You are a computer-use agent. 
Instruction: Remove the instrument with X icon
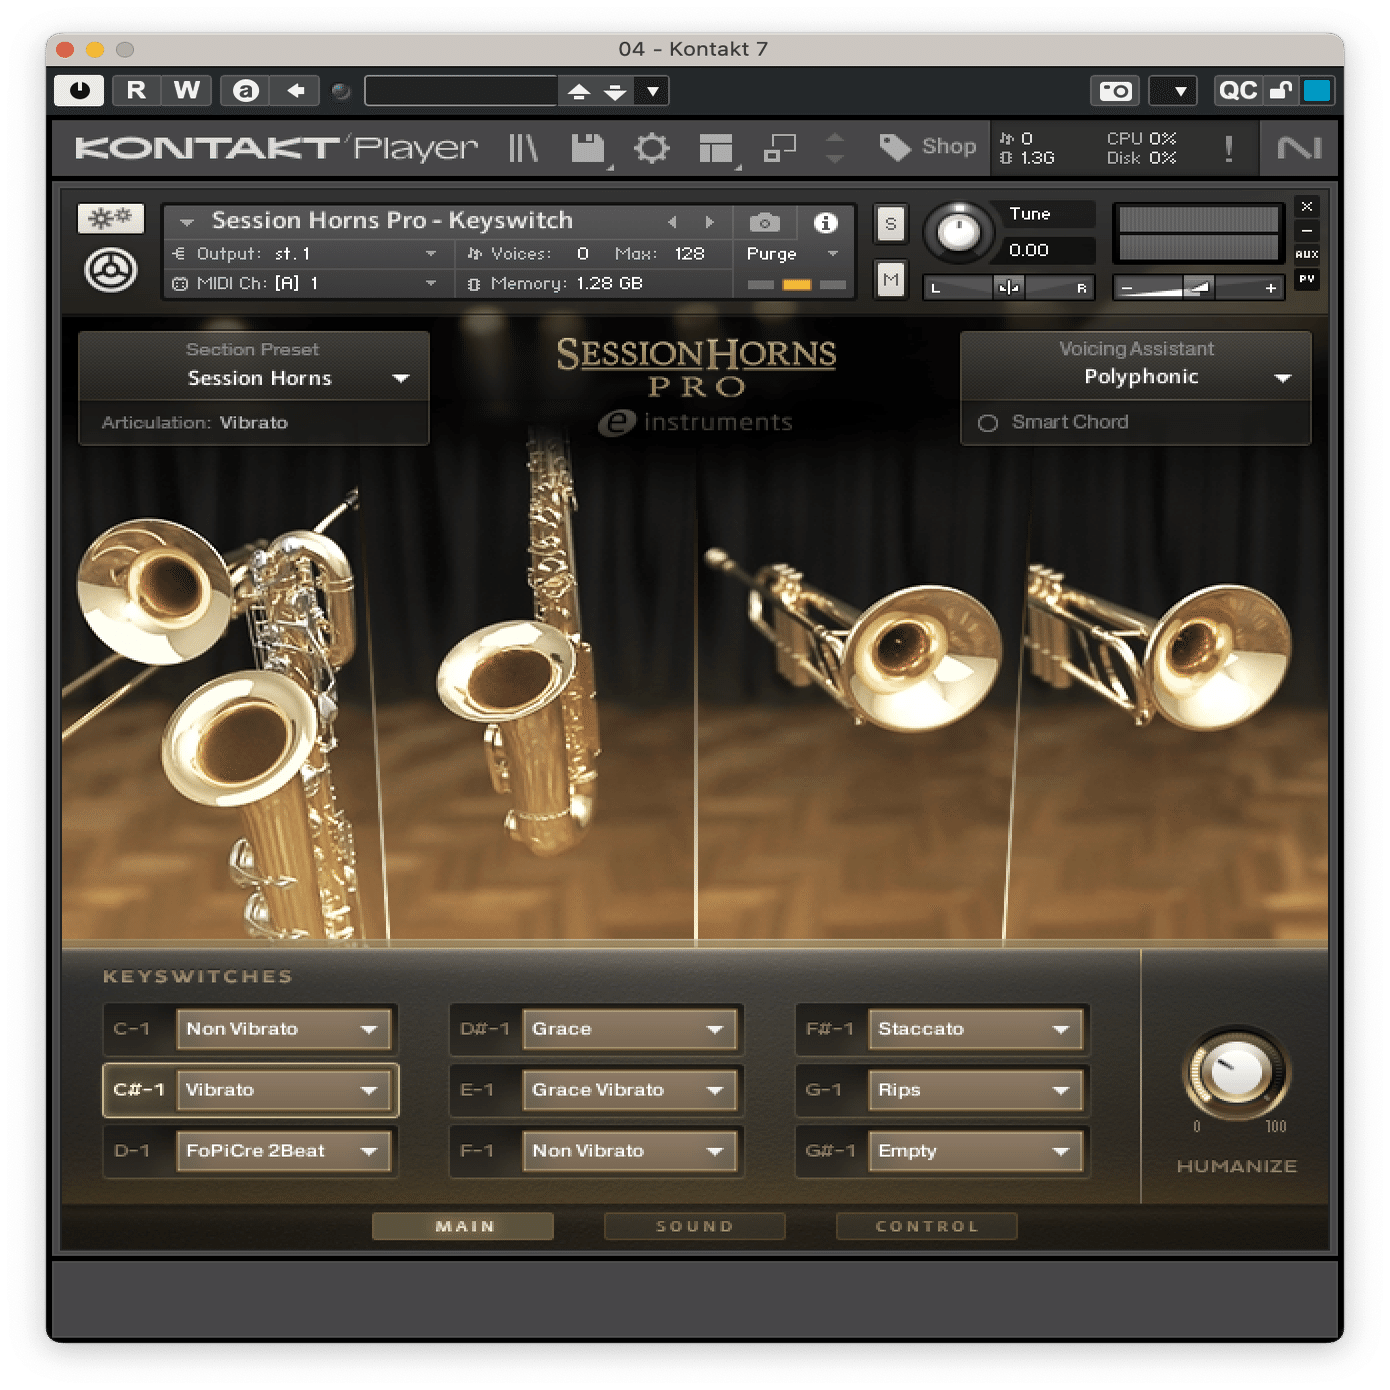pos(1307,206)
